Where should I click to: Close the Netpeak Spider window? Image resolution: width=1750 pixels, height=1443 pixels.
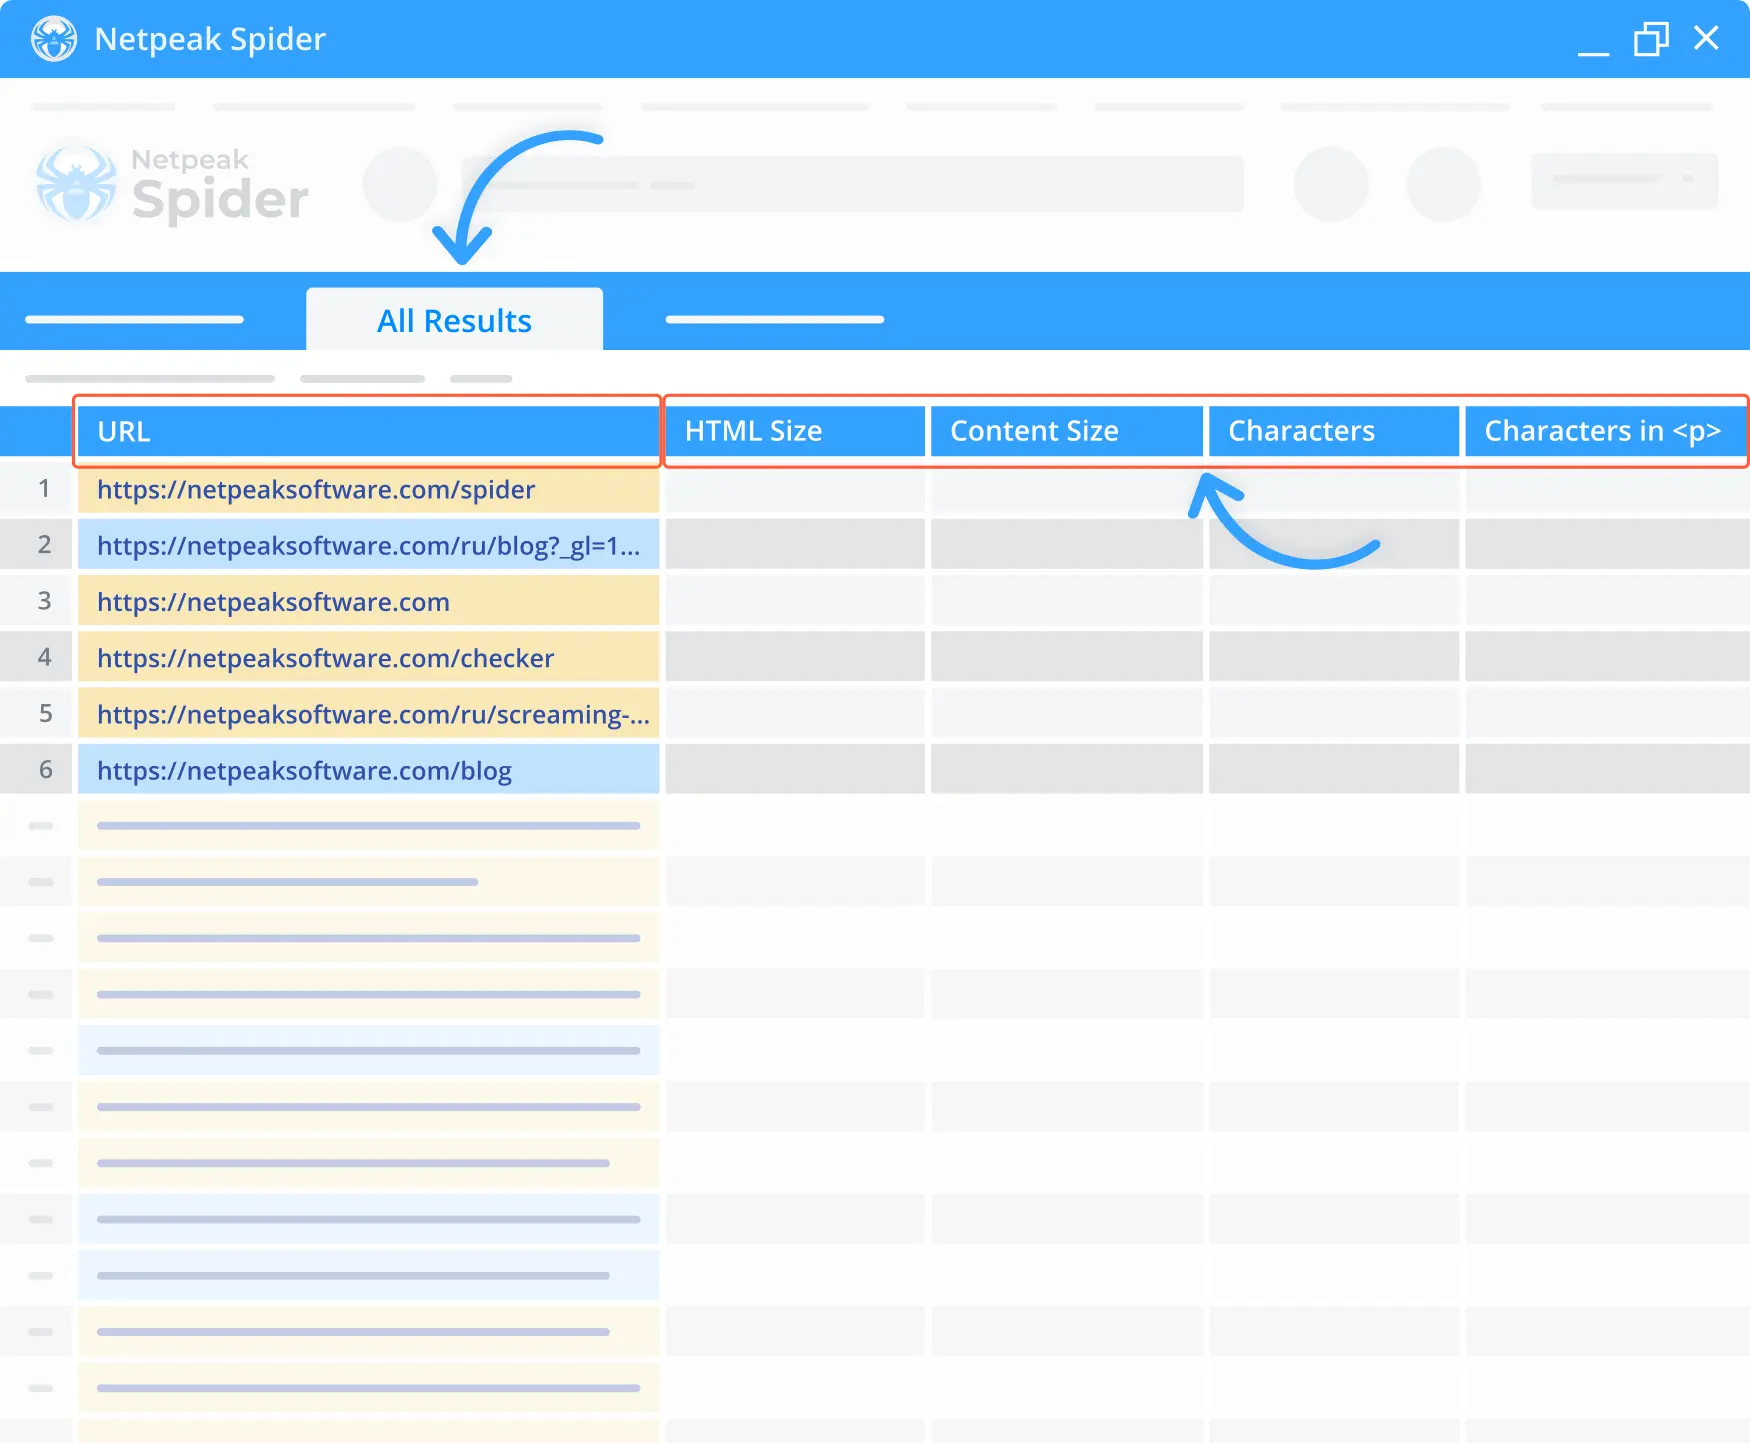tap(1706, 38)
